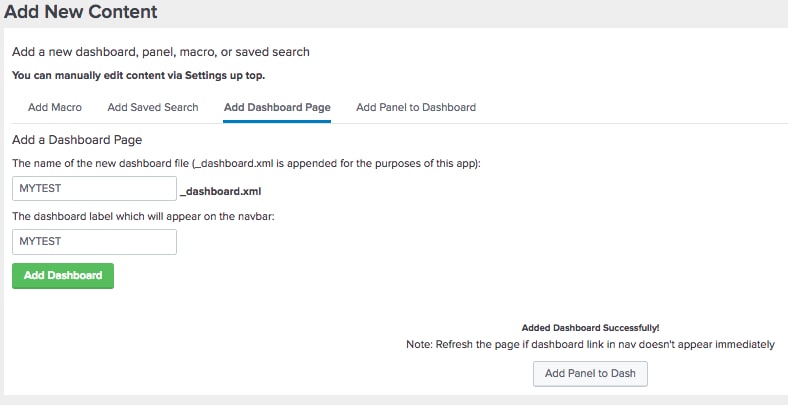Viewport: 788px width, 405px height.
Task: Click the bold manually edit via Settings notice
Action: tap(138, 76)
